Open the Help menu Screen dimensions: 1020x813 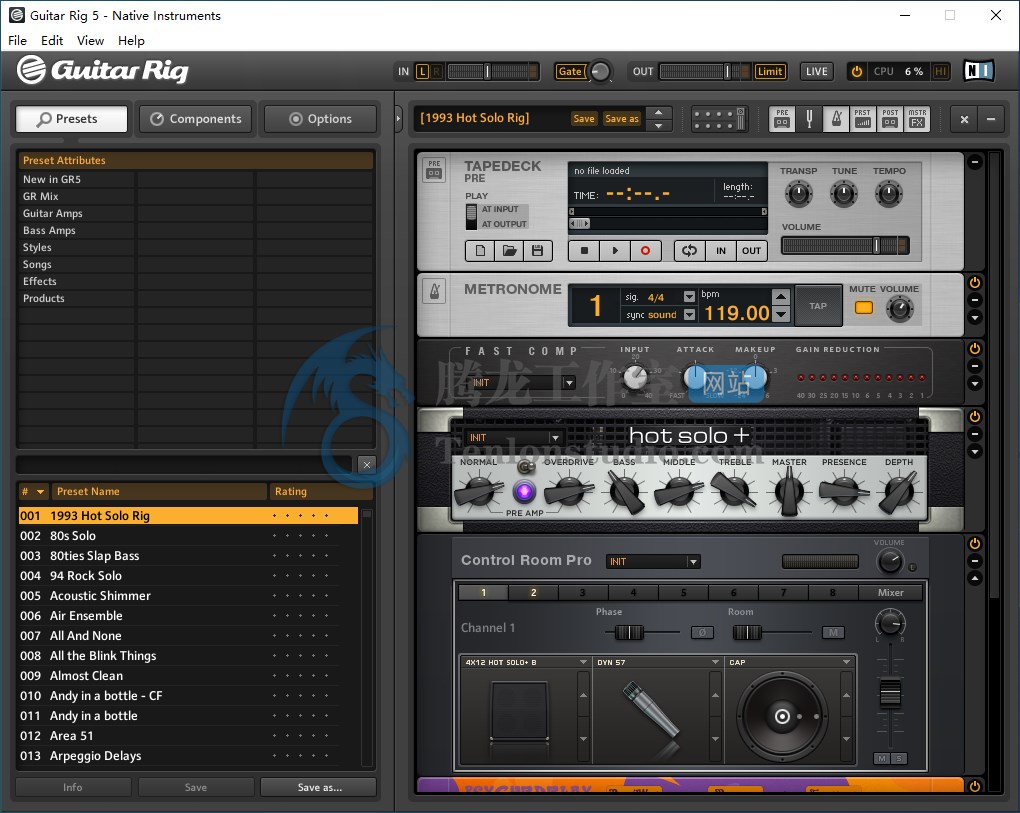[131, 40]
